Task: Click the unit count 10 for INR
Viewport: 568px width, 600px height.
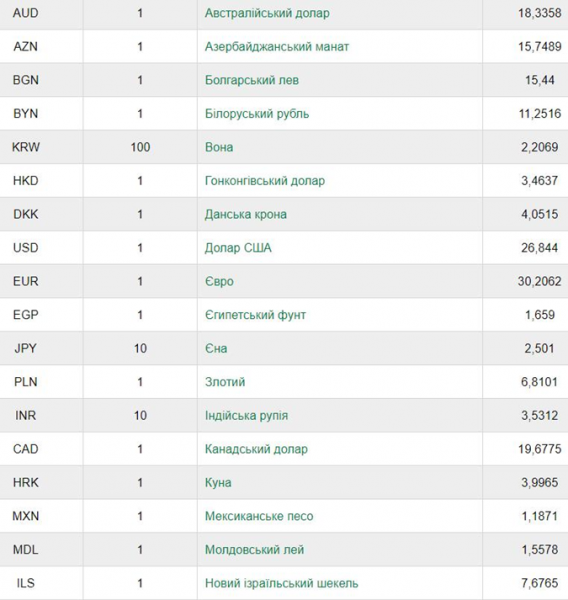Action: click(x=140, y=416)
